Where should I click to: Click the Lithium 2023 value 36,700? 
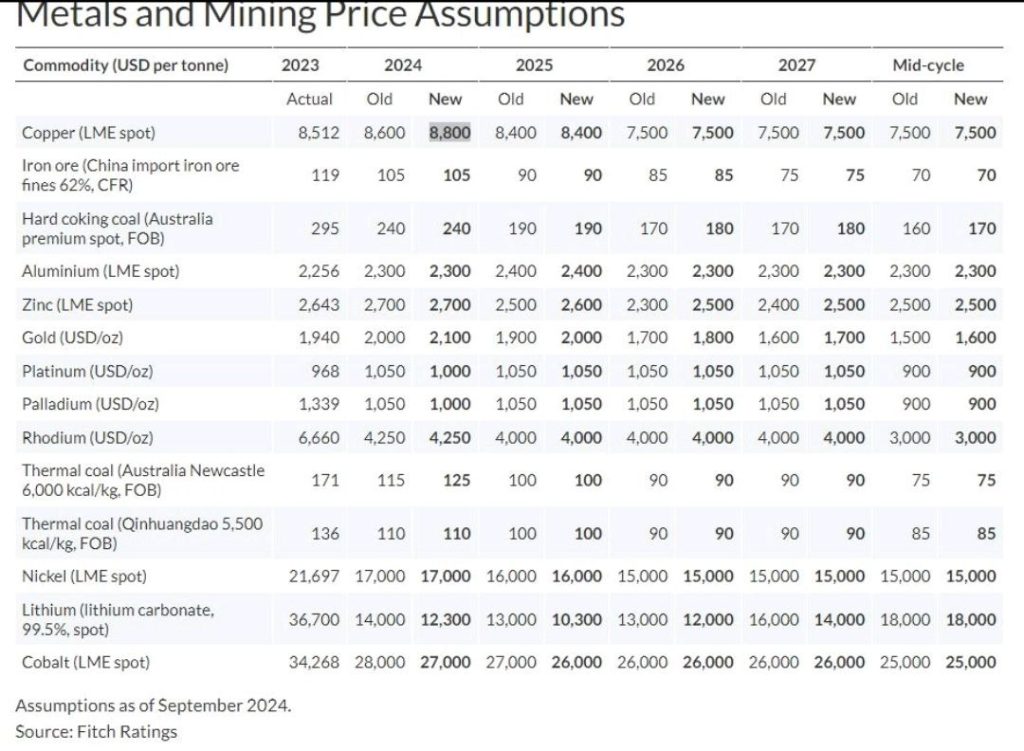[x=314, y=619]
